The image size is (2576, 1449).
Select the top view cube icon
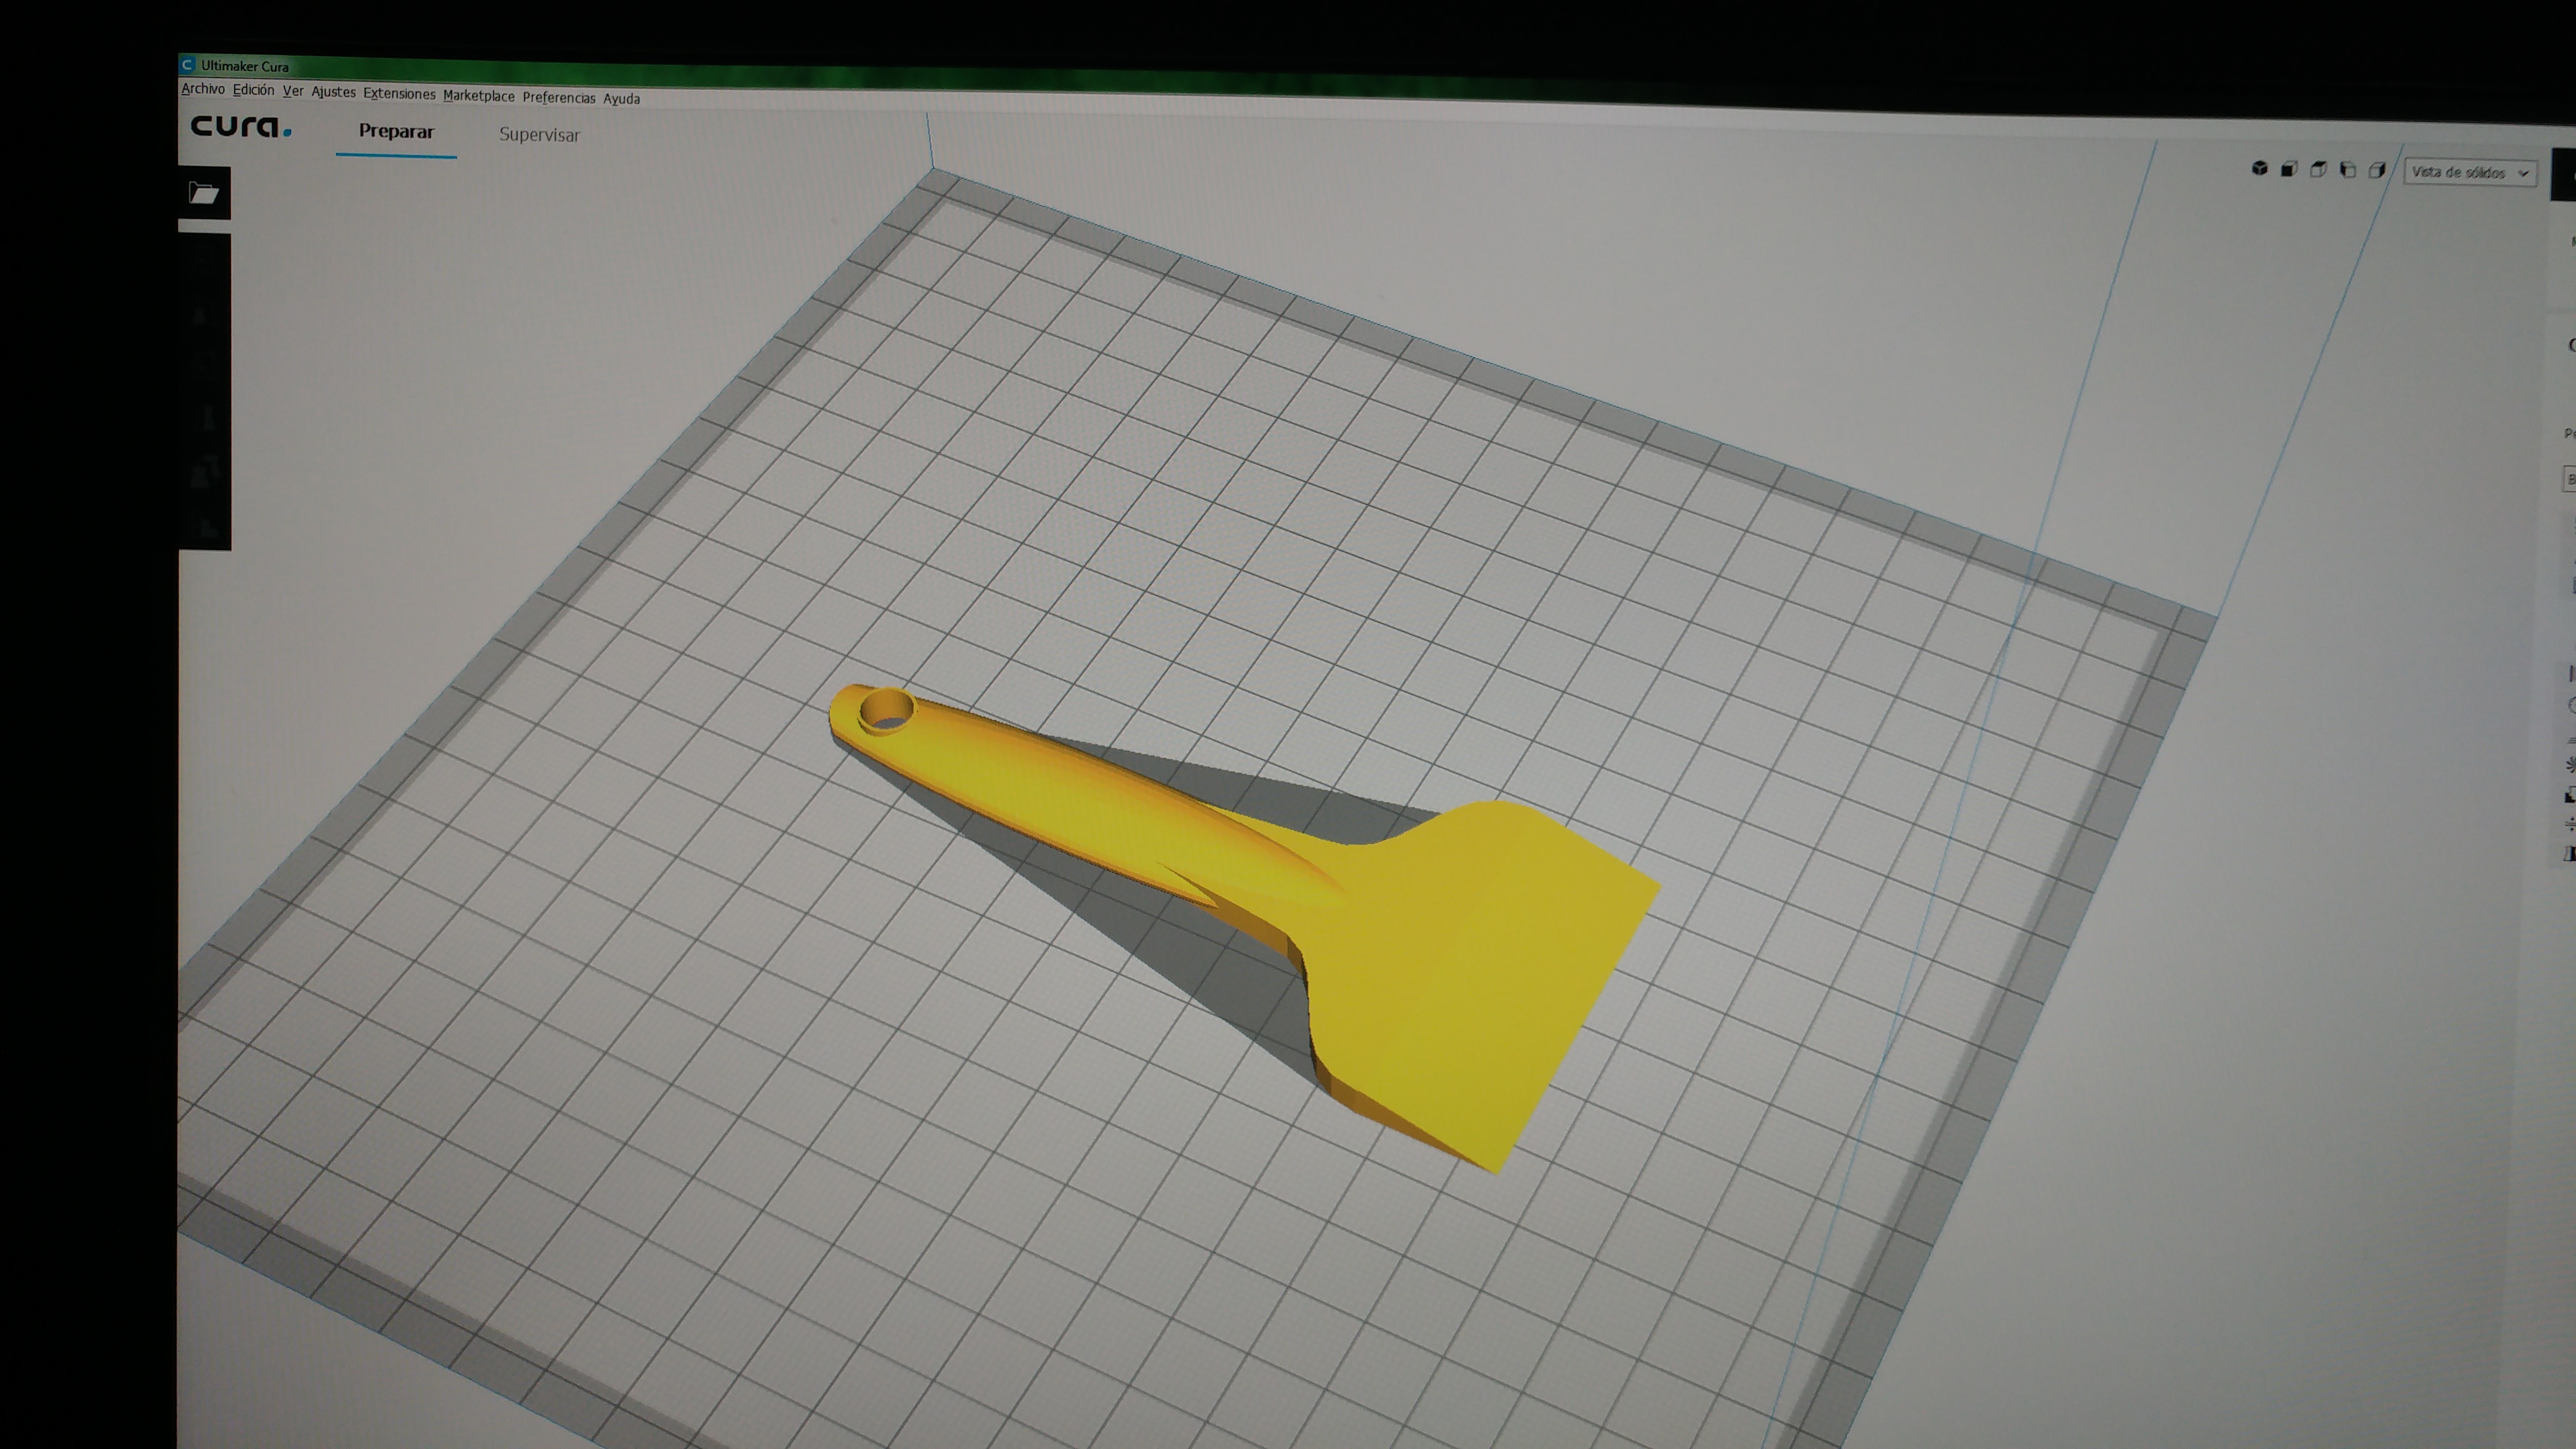tap(2318, 169)
